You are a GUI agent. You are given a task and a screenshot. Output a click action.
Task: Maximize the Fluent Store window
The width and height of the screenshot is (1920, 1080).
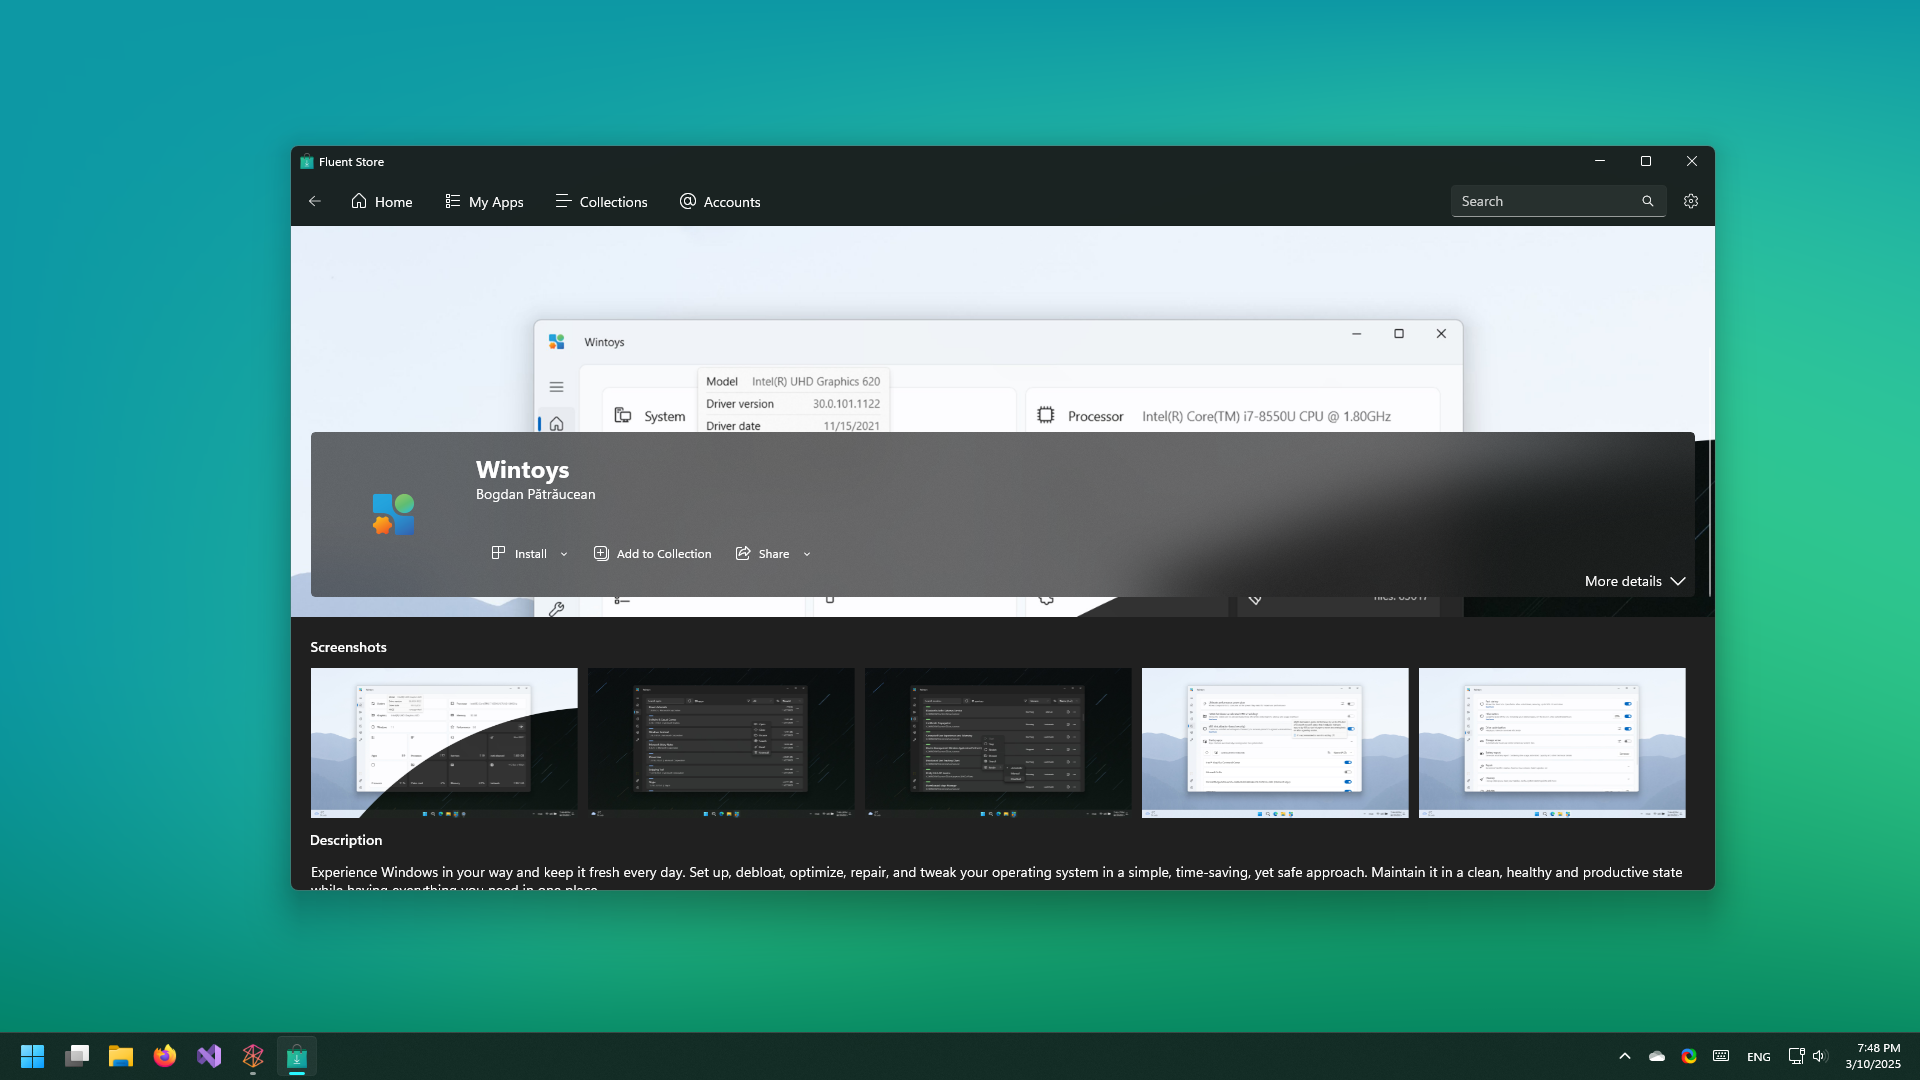tap(1646, 161)
